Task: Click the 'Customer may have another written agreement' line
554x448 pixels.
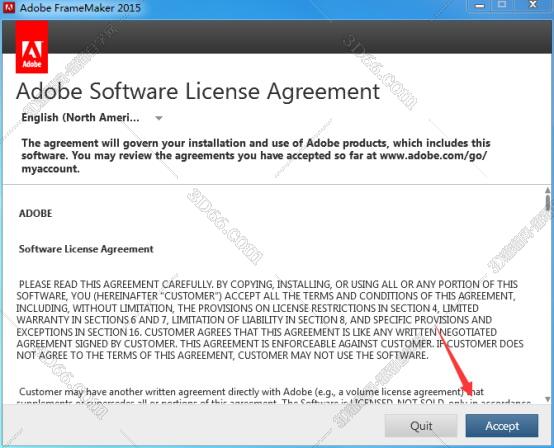Action: coord(251,392)
